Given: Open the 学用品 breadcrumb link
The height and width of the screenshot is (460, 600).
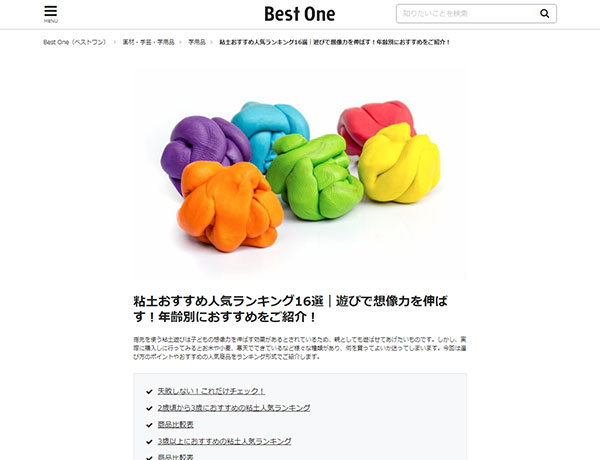Looking at the screenshot, I should pyautogui.click(x=197, y=42).
